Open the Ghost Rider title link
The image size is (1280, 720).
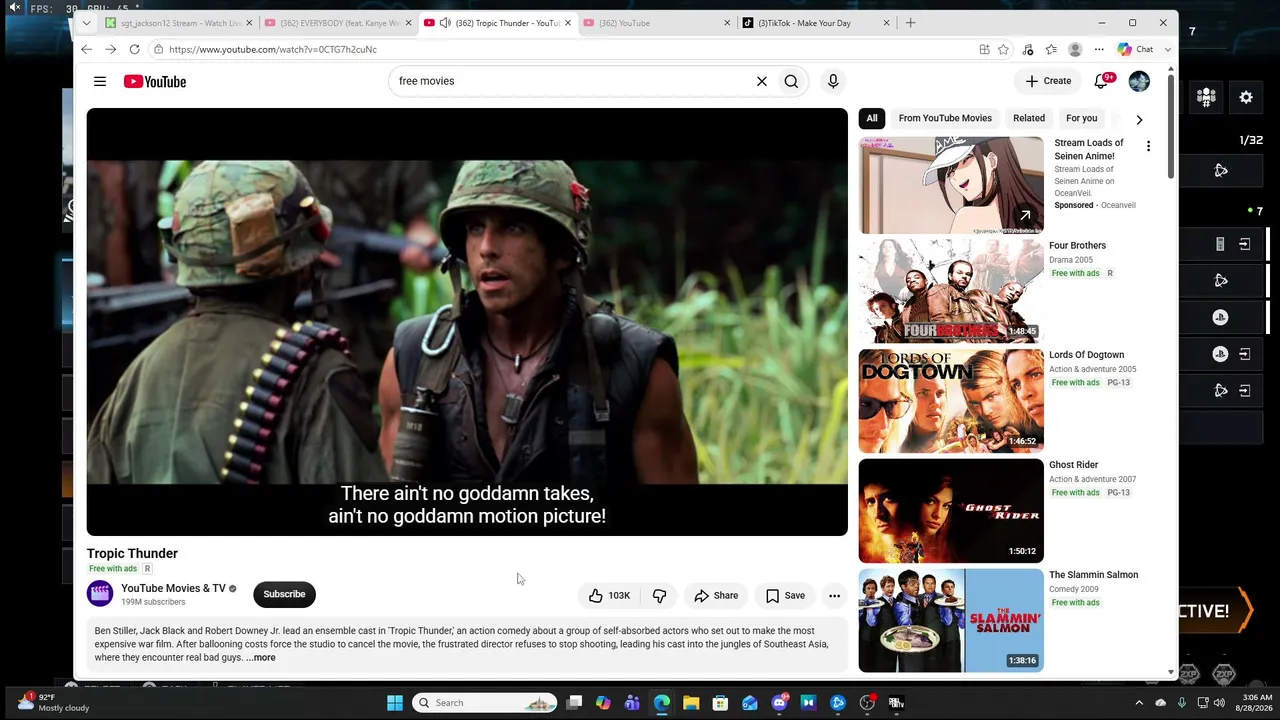1073,465
